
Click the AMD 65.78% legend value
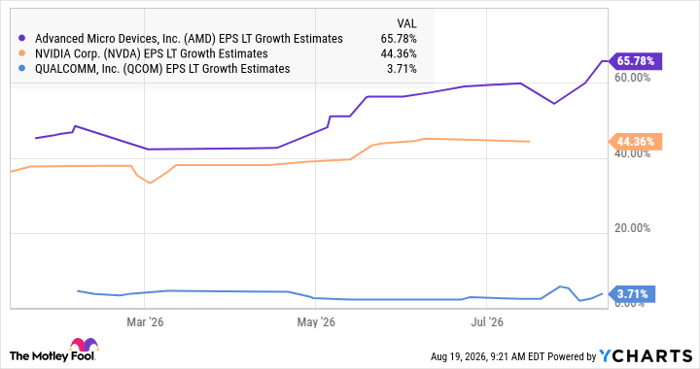(398, 39)
